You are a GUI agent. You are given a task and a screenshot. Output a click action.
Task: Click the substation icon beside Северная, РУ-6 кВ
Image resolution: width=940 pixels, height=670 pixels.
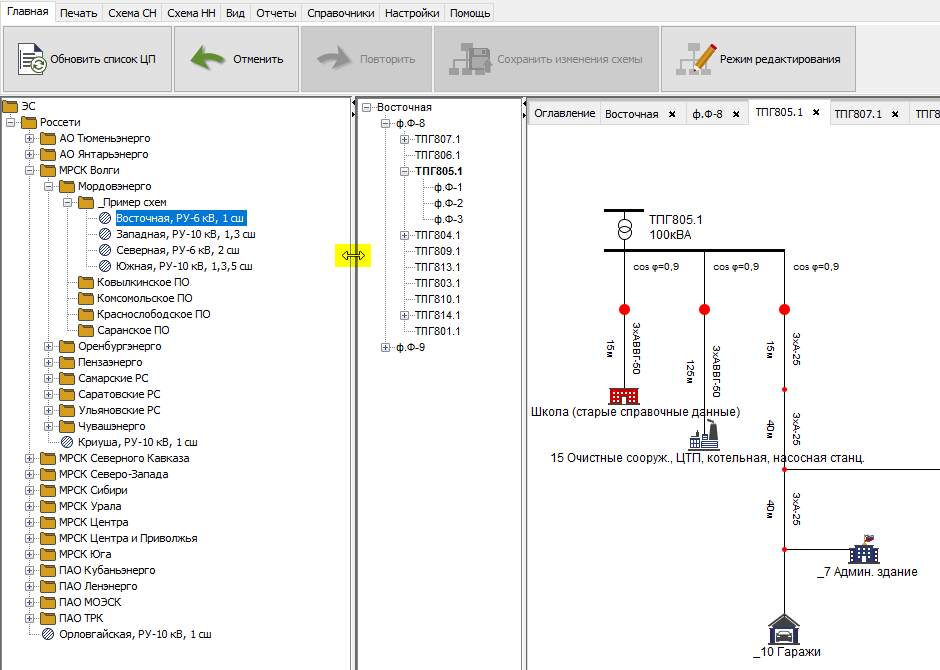click(105, 250)
